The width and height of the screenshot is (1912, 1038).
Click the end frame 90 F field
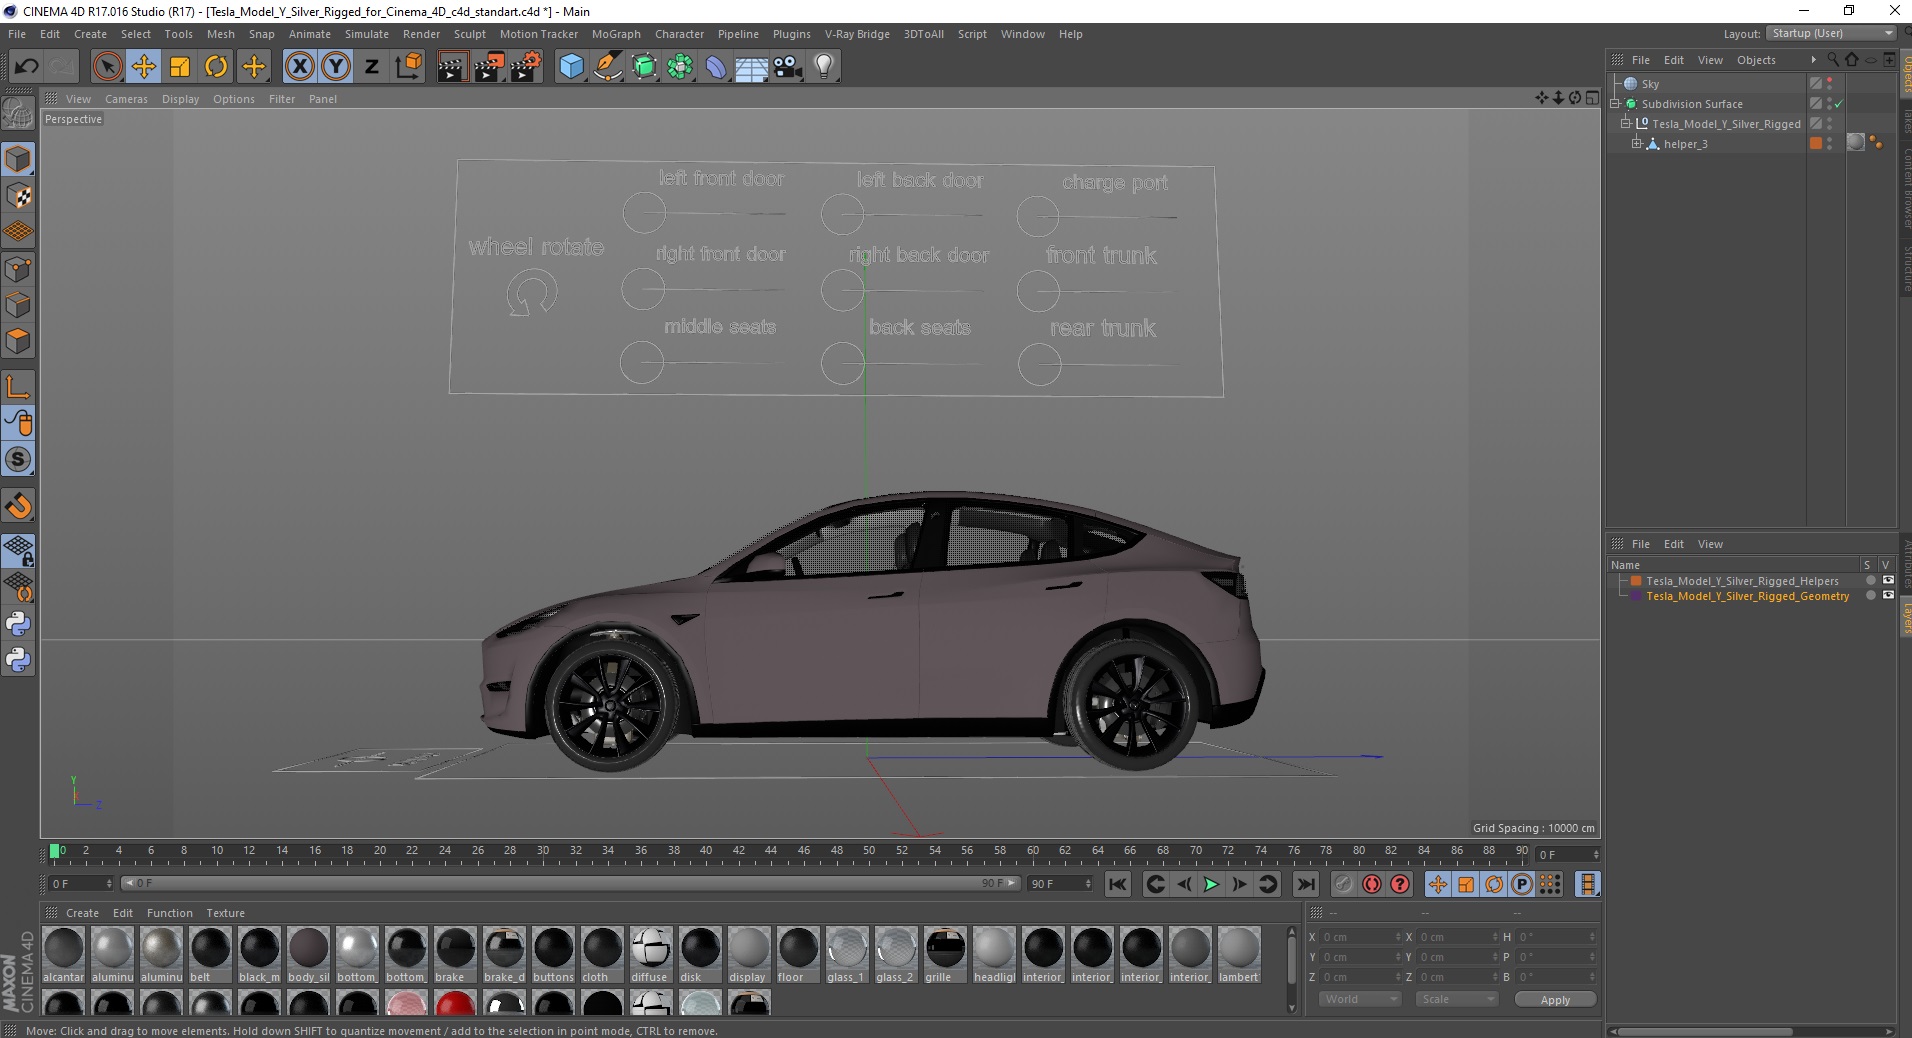(1061, 884)
